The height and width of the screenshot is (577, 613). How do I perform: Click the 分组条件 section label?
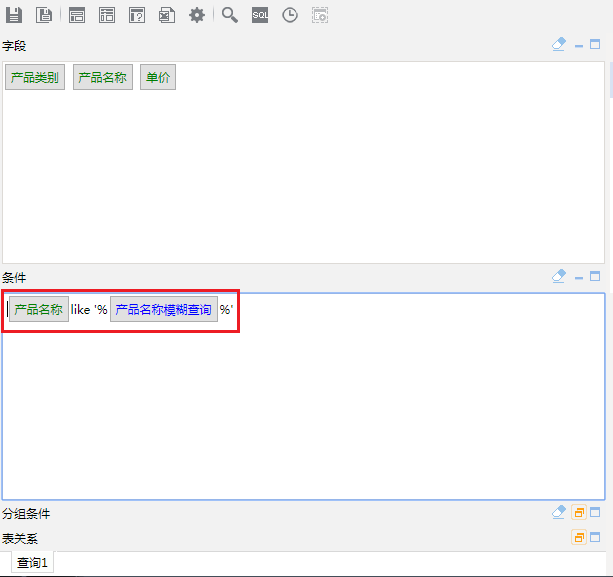point(26,513)
